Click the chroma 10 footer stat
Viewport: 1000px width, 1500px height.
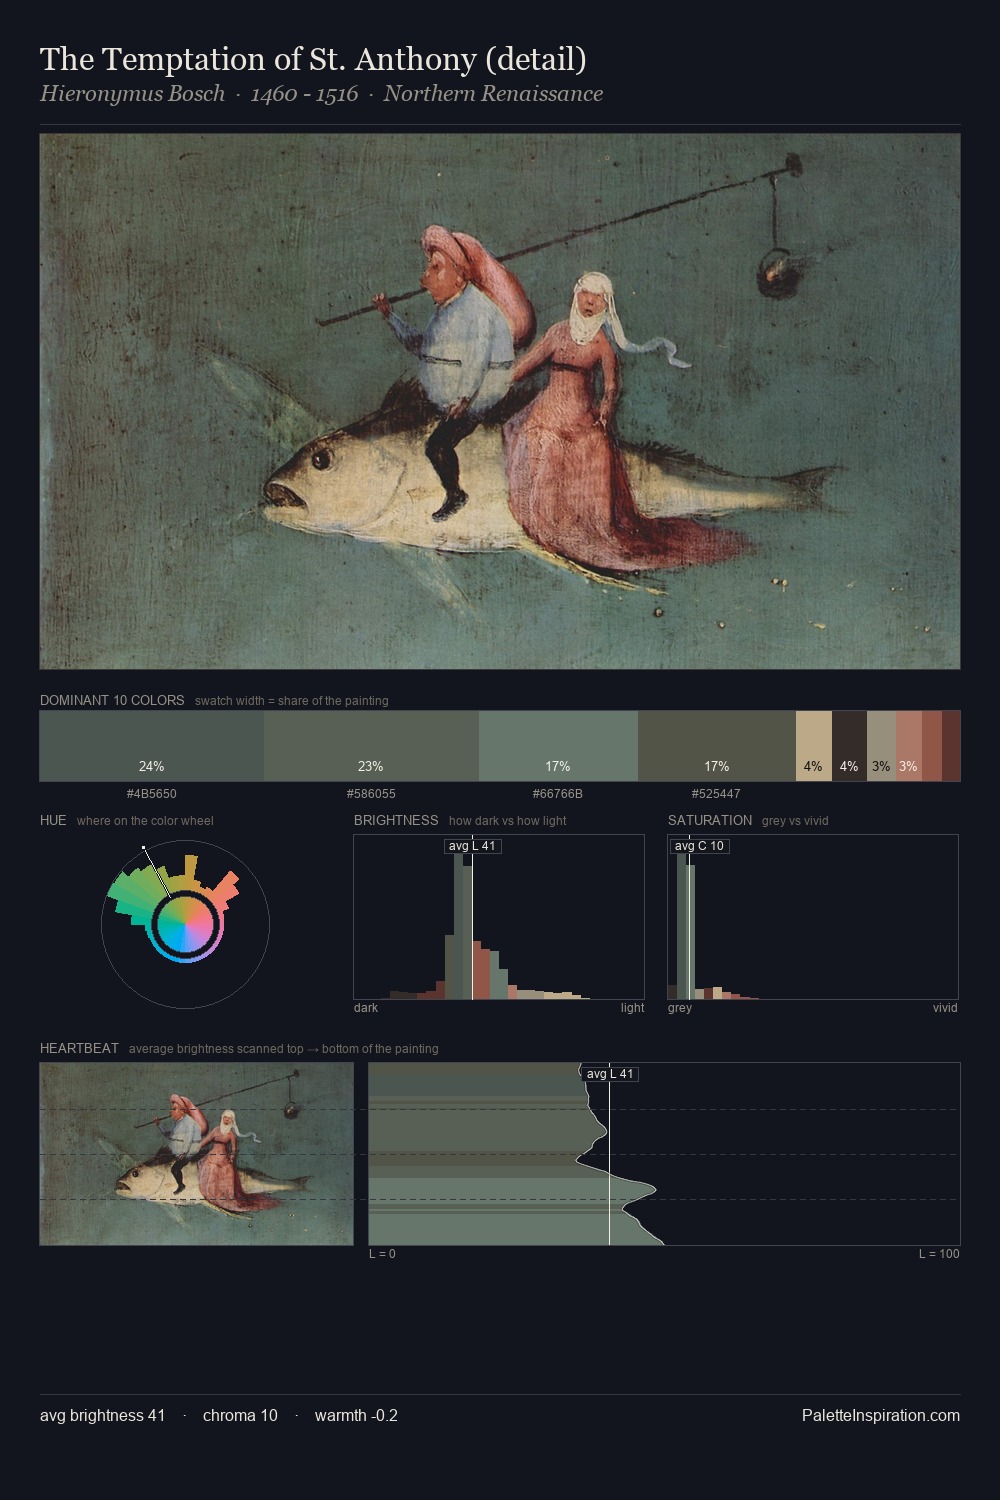[x=240, y=1416]
